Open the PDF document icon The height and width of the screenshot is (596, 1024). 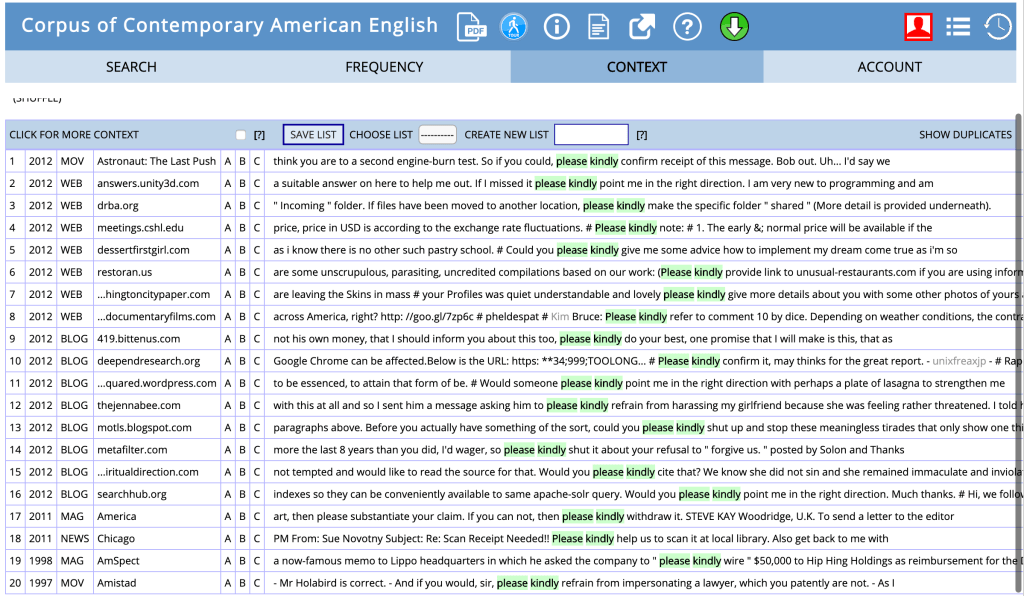471,27
